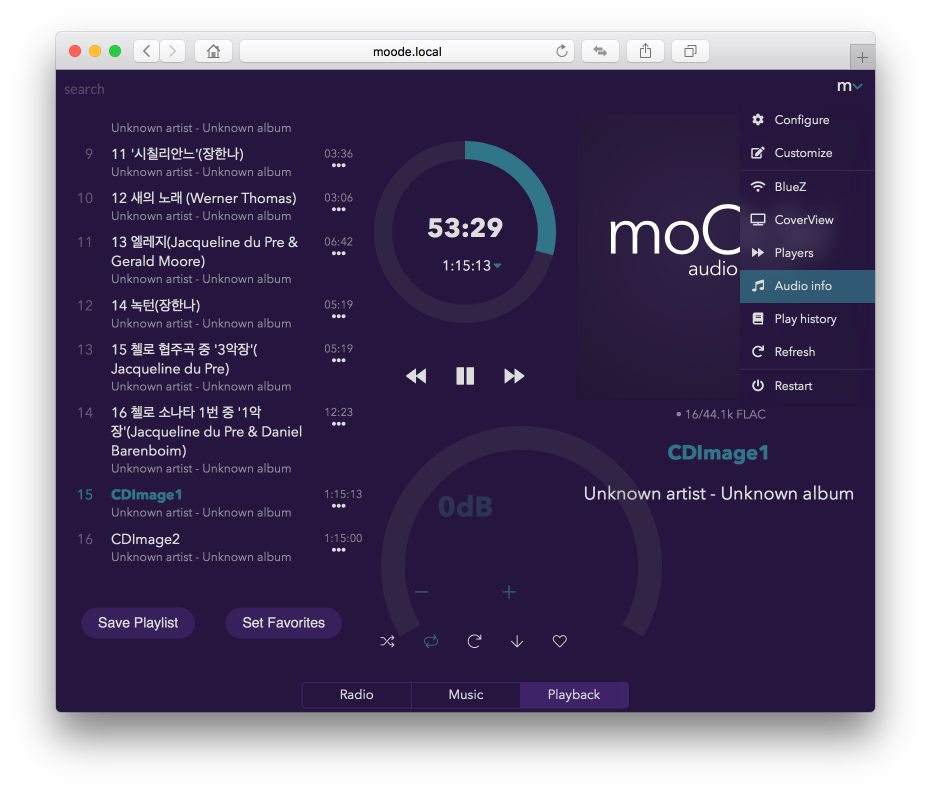Click browser forward arrow button
This screenshot has height=792, width=931.
click(172, 51)
